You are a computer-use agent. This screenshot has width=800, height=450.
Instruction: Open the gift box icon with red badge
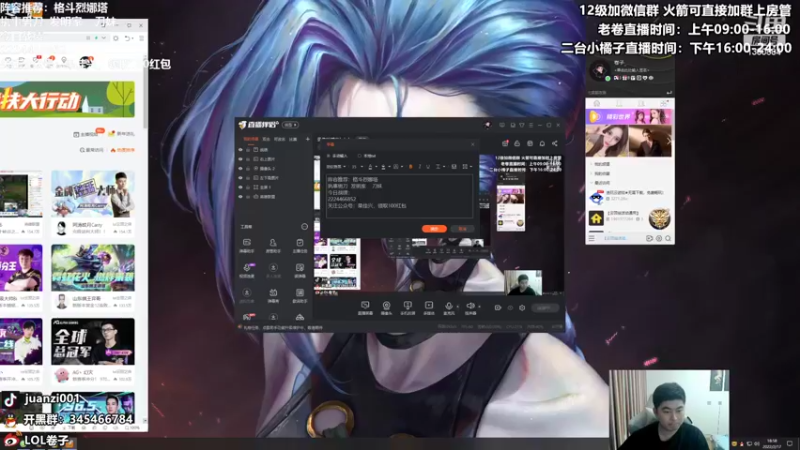[x=505, y=143]
